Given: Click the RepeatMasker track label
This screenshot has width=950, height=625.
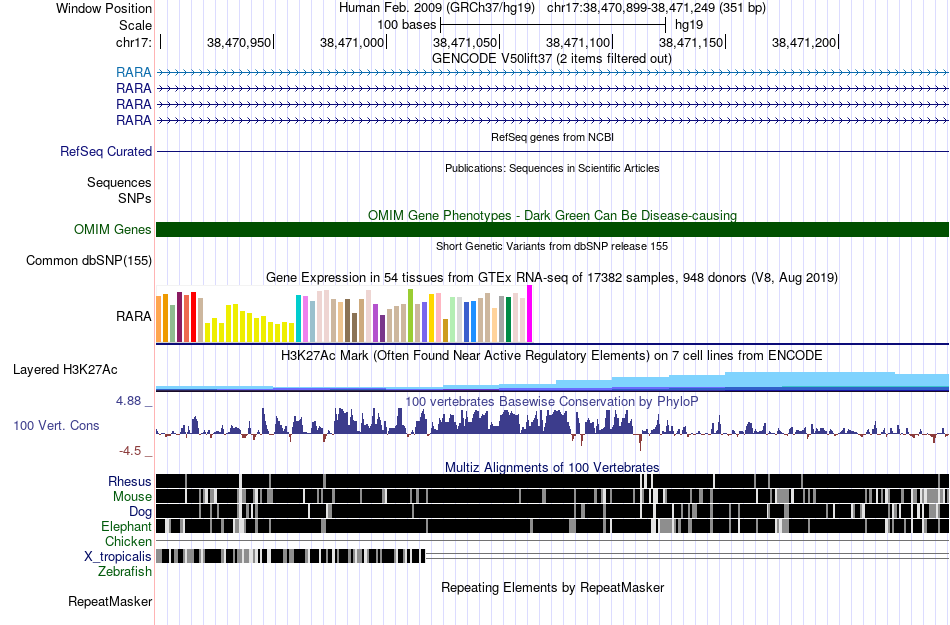Looking at the screenshot, I should (110, 601).
